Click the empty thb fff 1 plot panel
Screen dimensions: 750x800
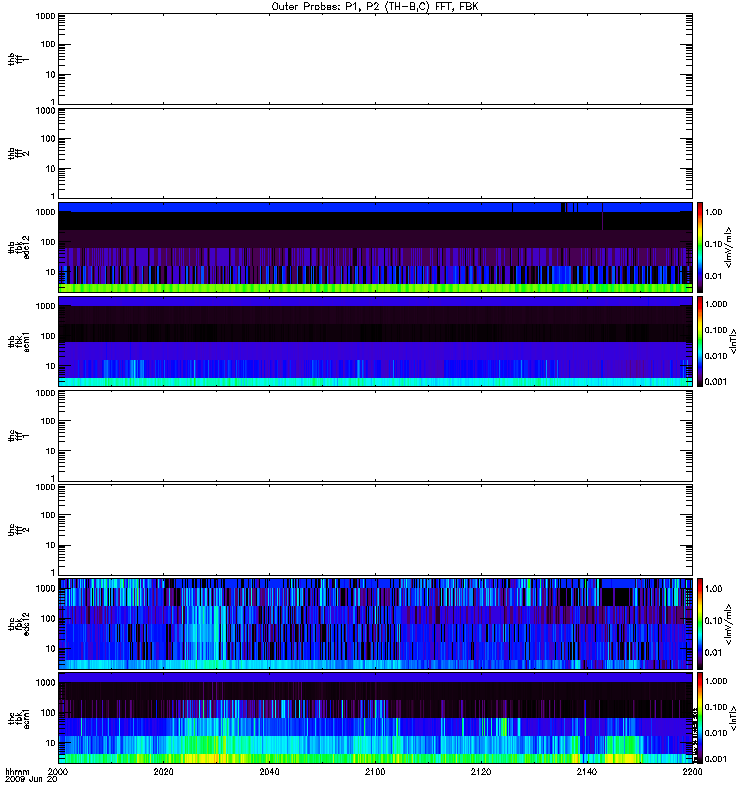click(x=375, y=59)
